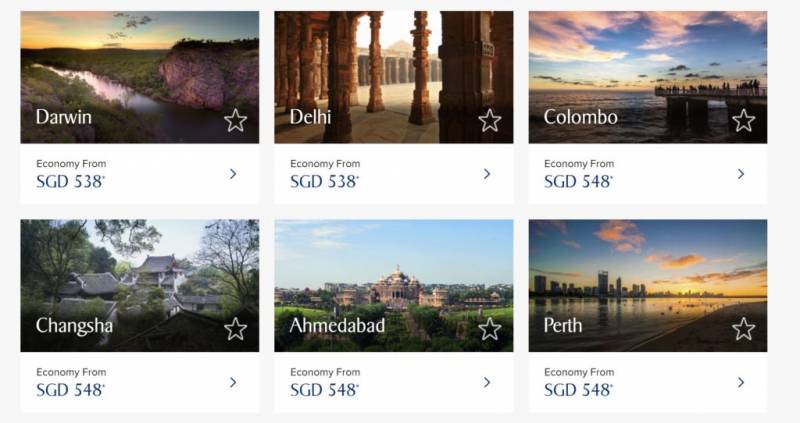Click the star on the Delhi card
800x423 pixels.
click(489, 121)
